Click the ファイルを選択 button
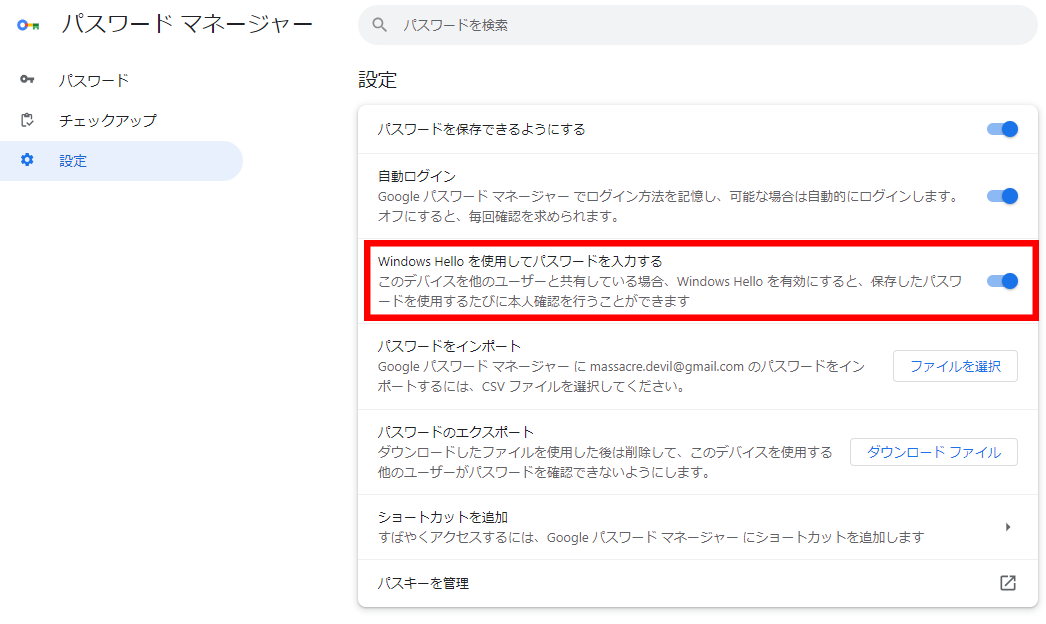The height and width of the screenshot is (624, 1046). pos(954,367)
